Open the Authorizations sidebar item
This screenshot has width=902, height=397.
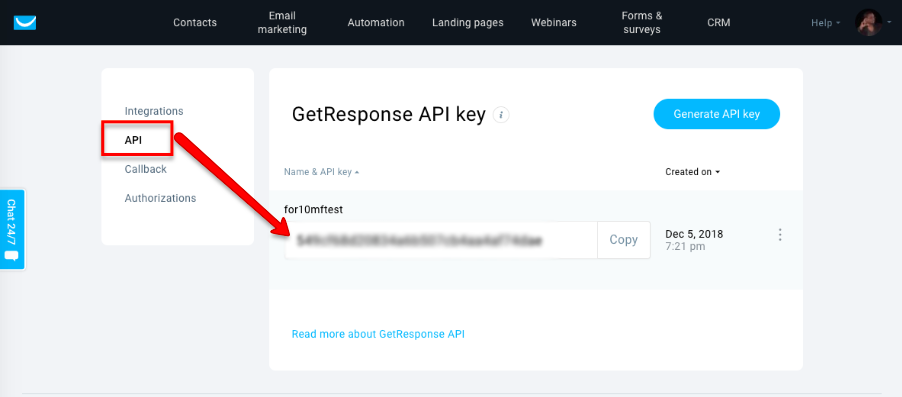click(160, 198)
